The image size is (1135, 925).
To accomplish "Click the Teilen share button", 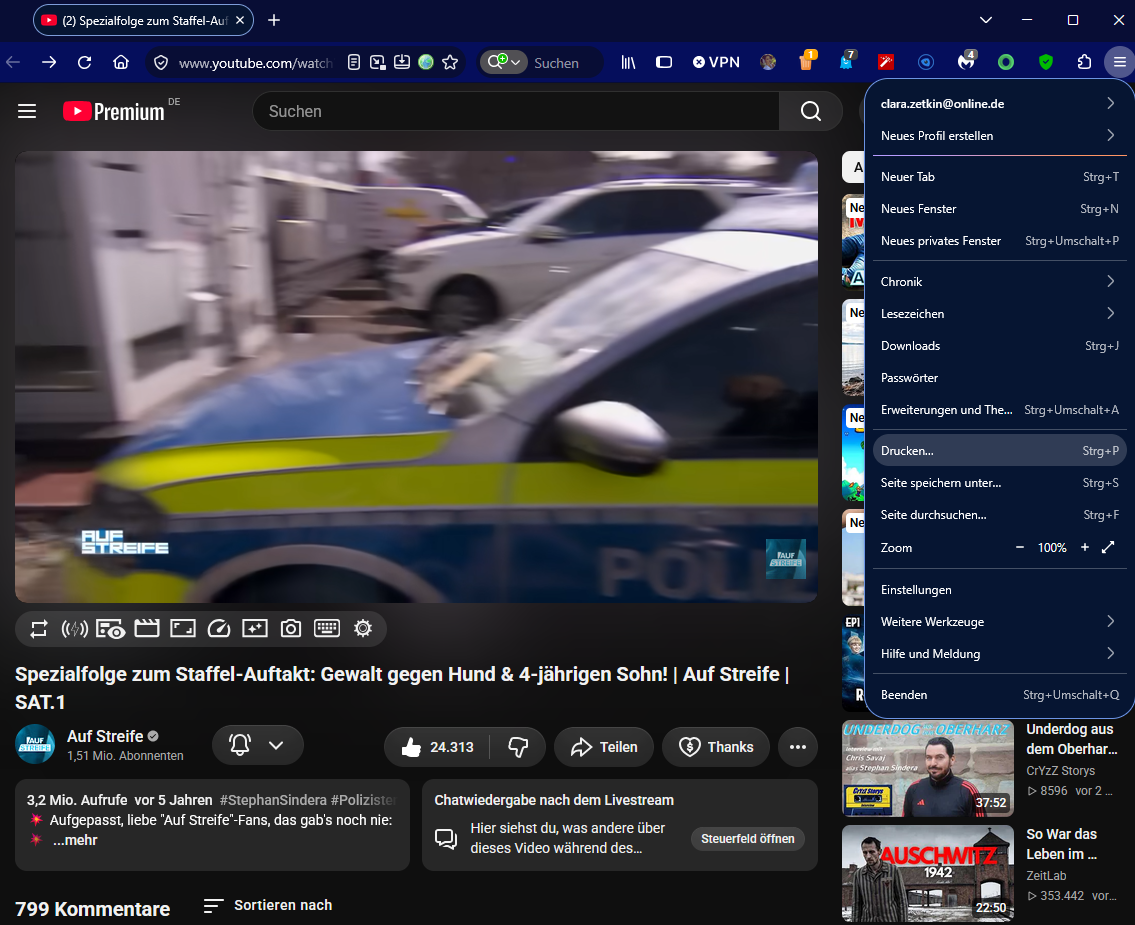I will (x=604, y=747).
